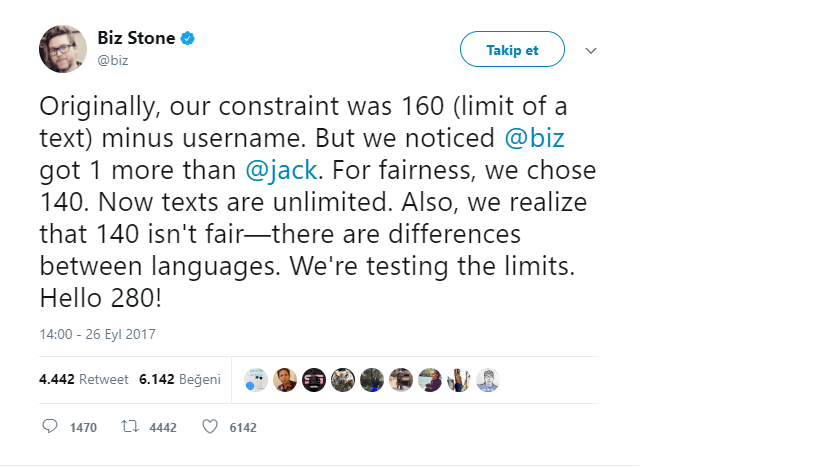Click the 14:00 - 26 Eyl 2017 timestamp
815x467 pixels.
tap(98, 334)
